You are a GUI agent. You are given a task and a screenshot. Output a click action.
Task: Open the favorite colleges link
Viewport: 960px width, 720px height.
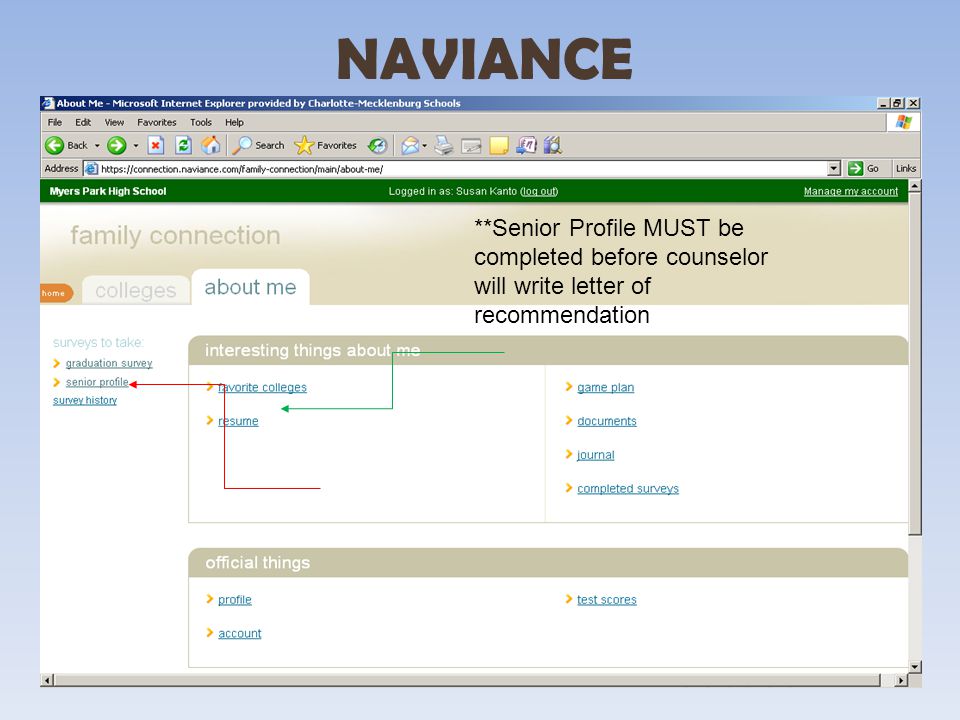(x=262, y=388)
